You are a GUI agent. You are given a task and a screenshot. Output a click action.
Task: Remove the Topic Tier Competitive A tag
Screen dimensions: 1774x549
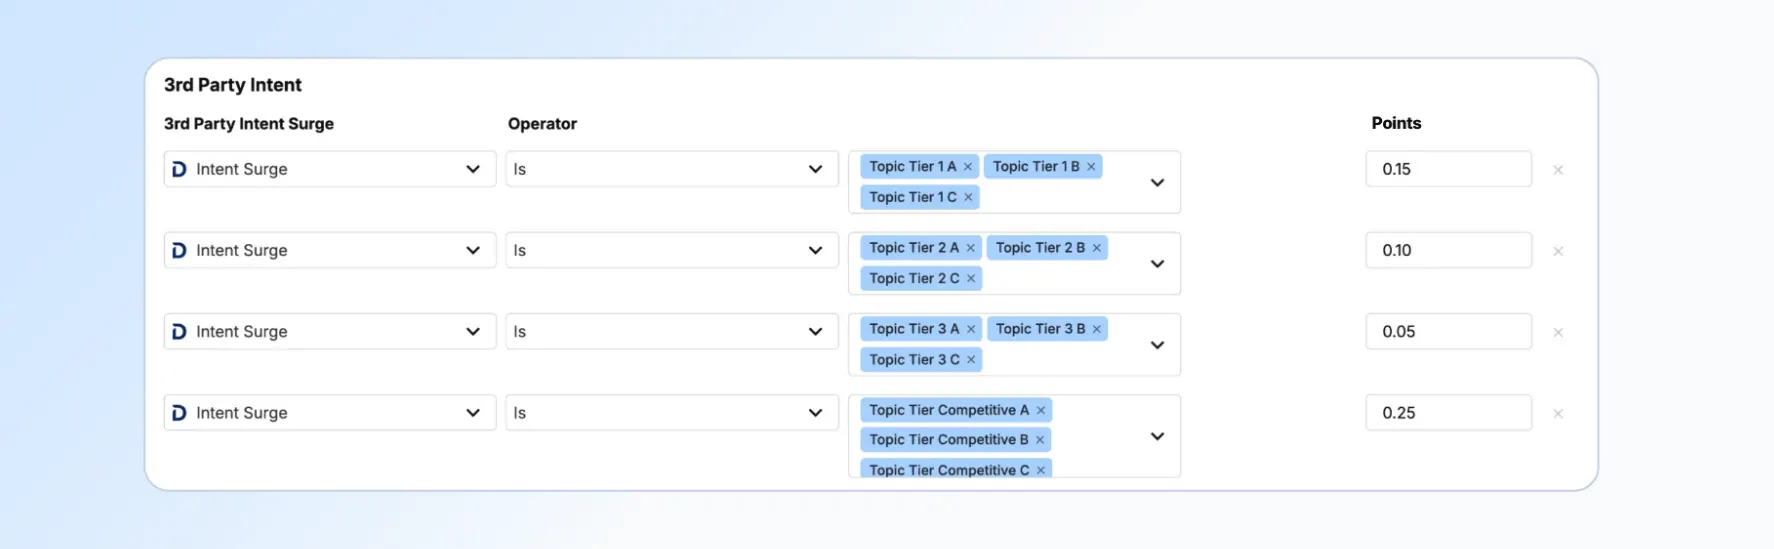pos(1041,411)
